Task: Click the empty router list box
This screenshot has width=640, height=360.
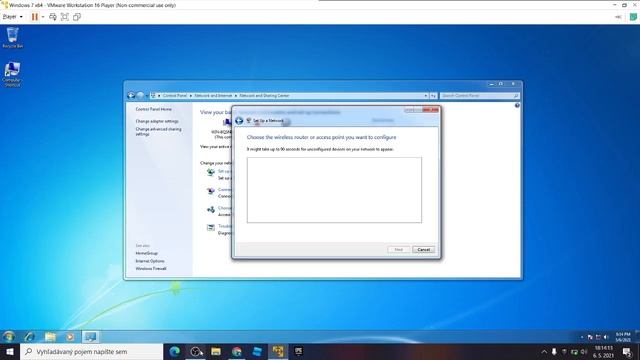Action: pyautogui.click(x=334, y=190)
